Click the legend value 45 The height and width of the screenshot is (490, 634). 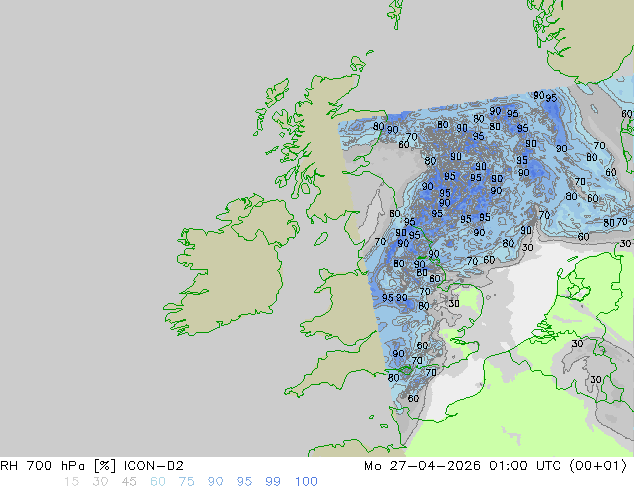(129, 482)
